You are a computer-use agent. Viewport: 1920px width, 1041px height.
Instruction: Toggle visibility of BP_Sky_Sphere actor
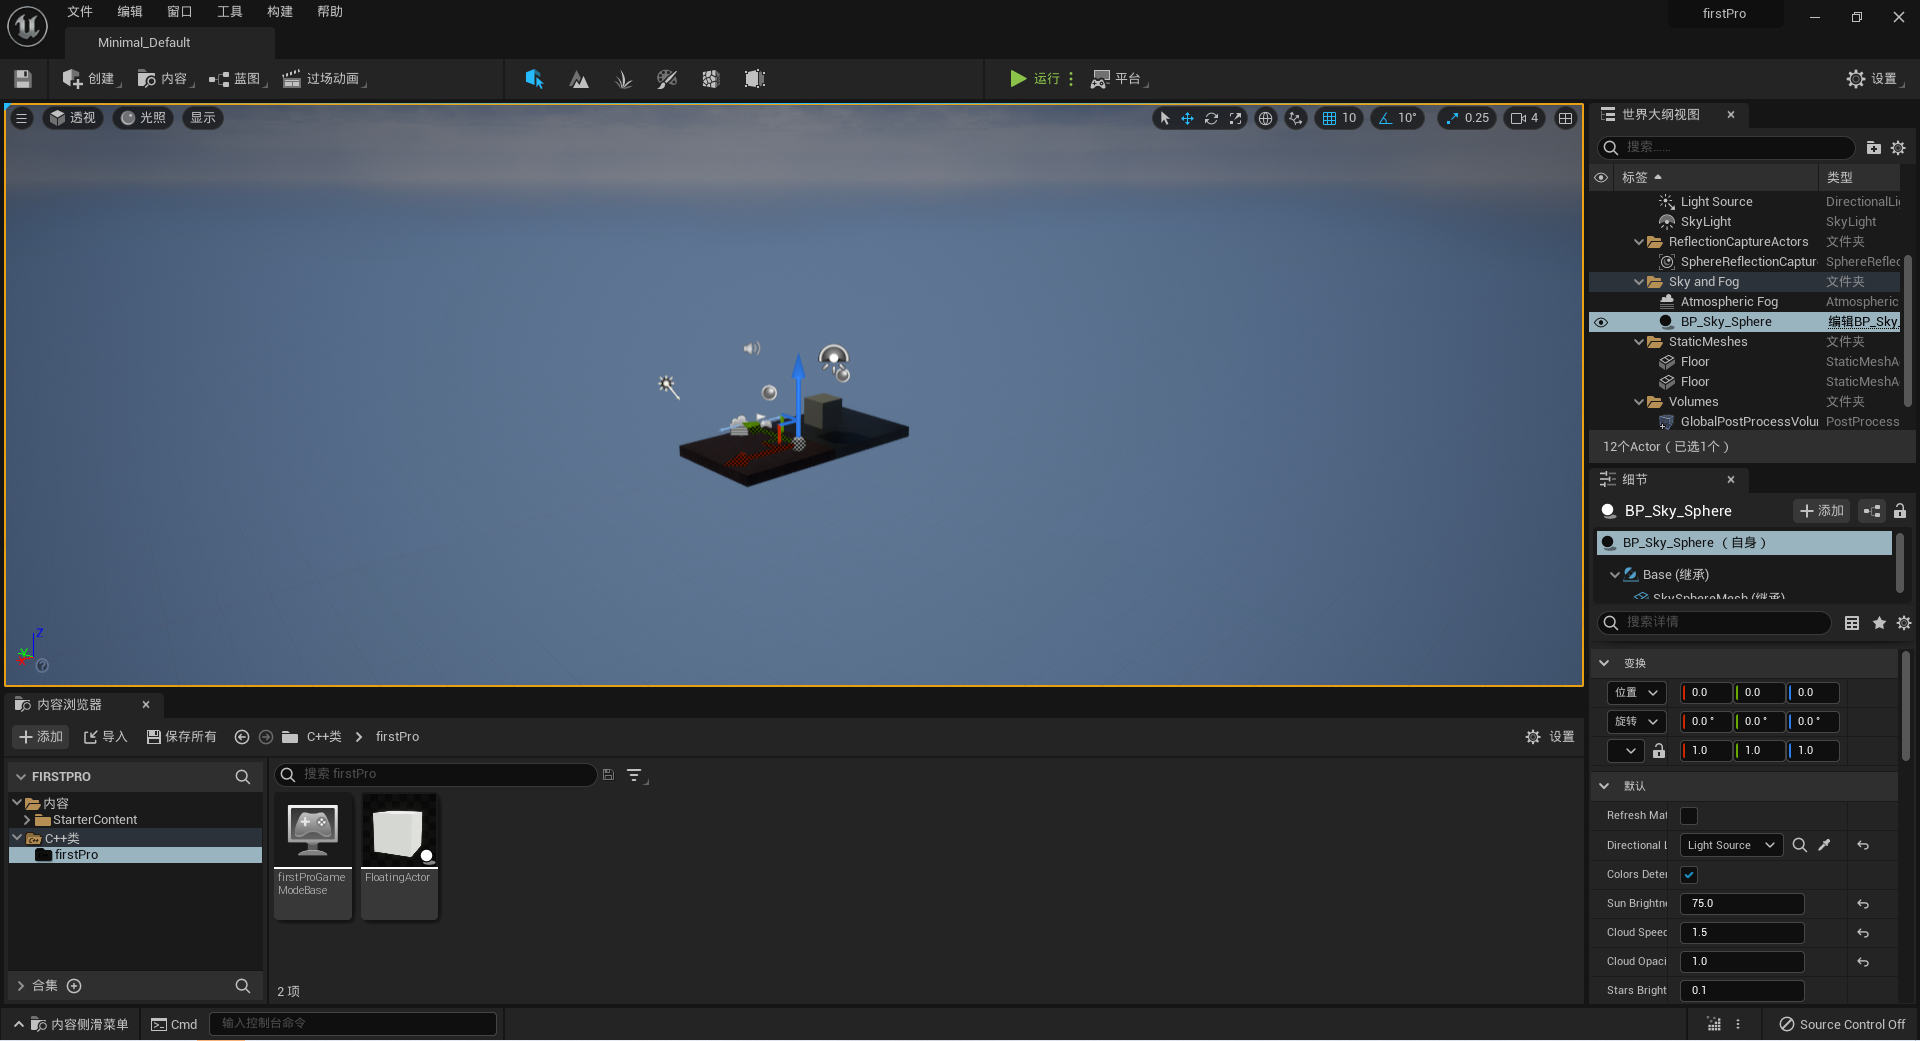(1601, 322)
